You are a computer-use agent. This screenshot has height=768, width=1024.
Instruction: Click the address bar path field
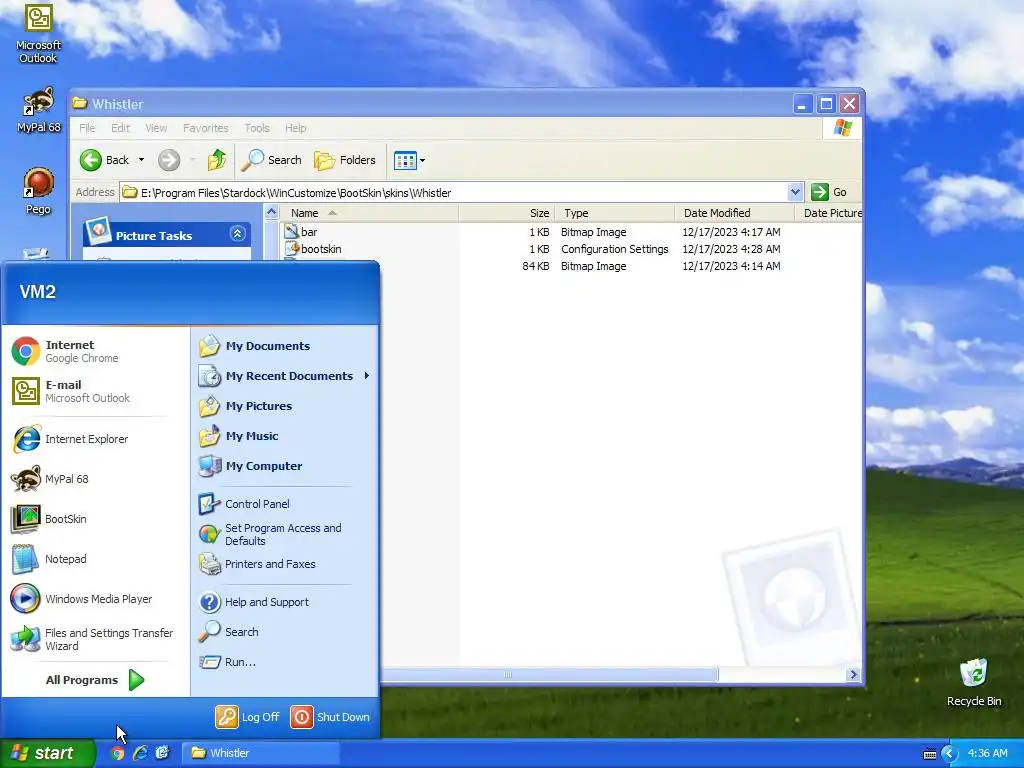pos(455,193)
